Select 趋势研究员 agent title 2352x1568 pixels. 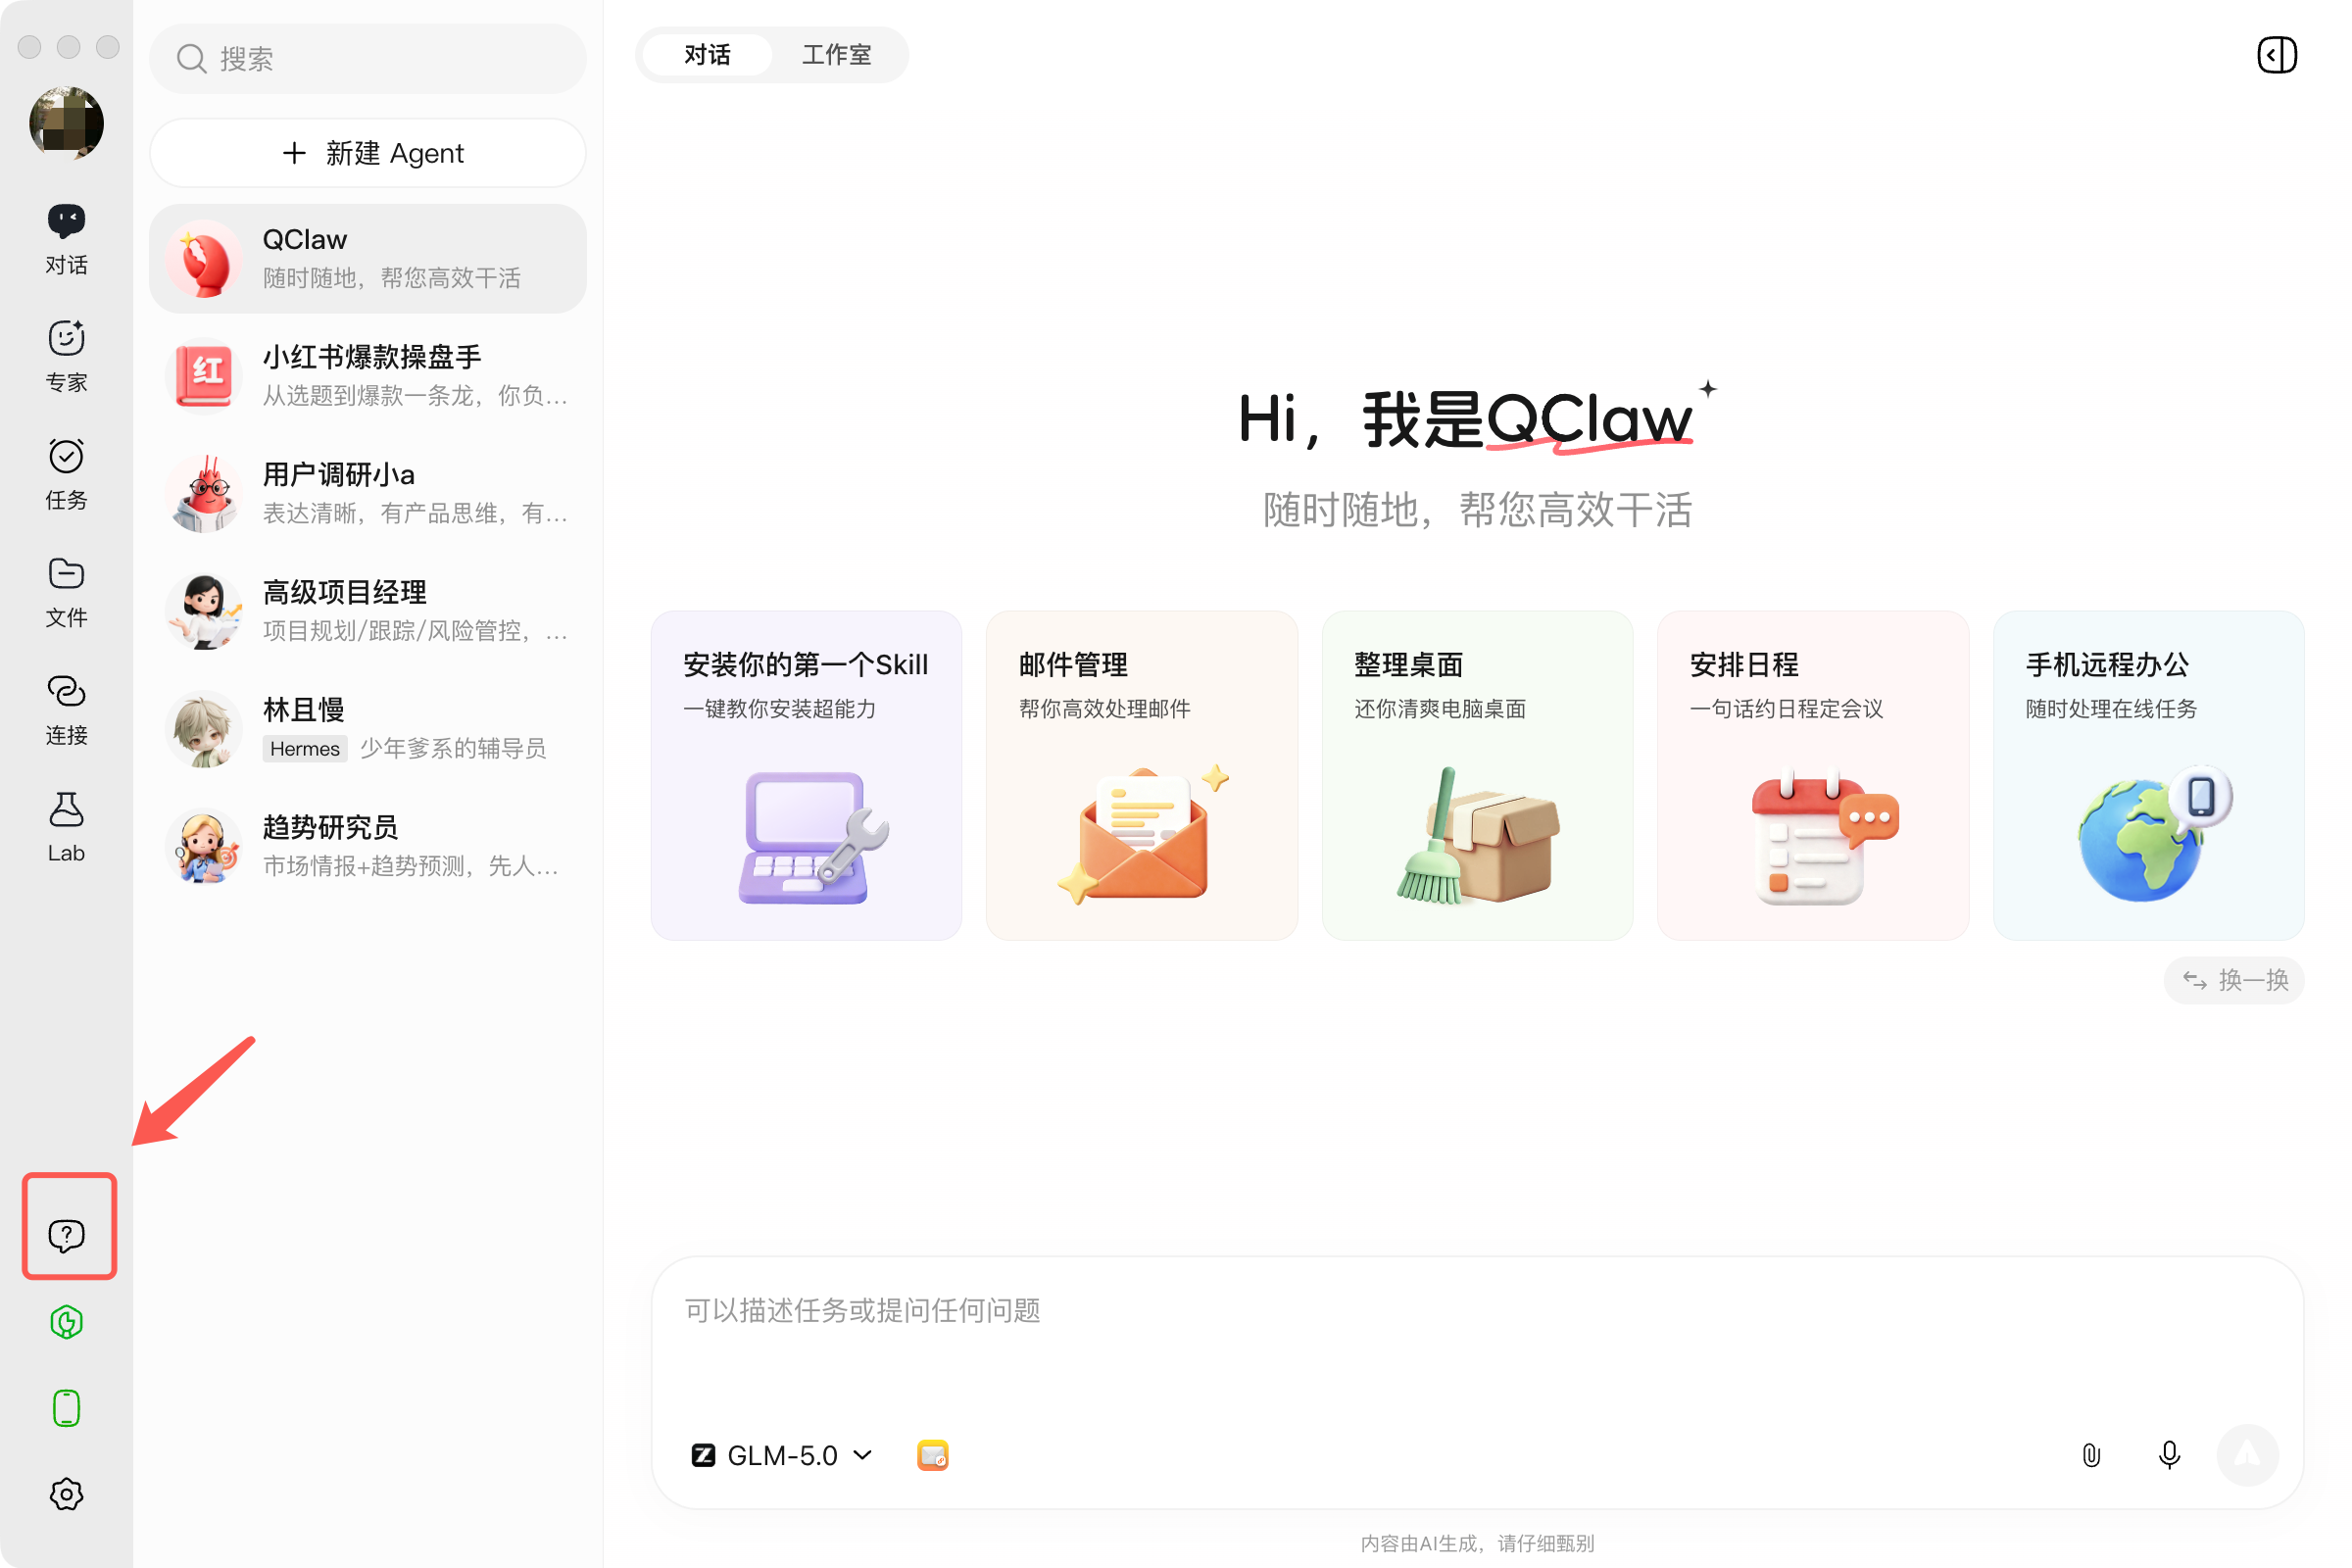coord(331,827)
